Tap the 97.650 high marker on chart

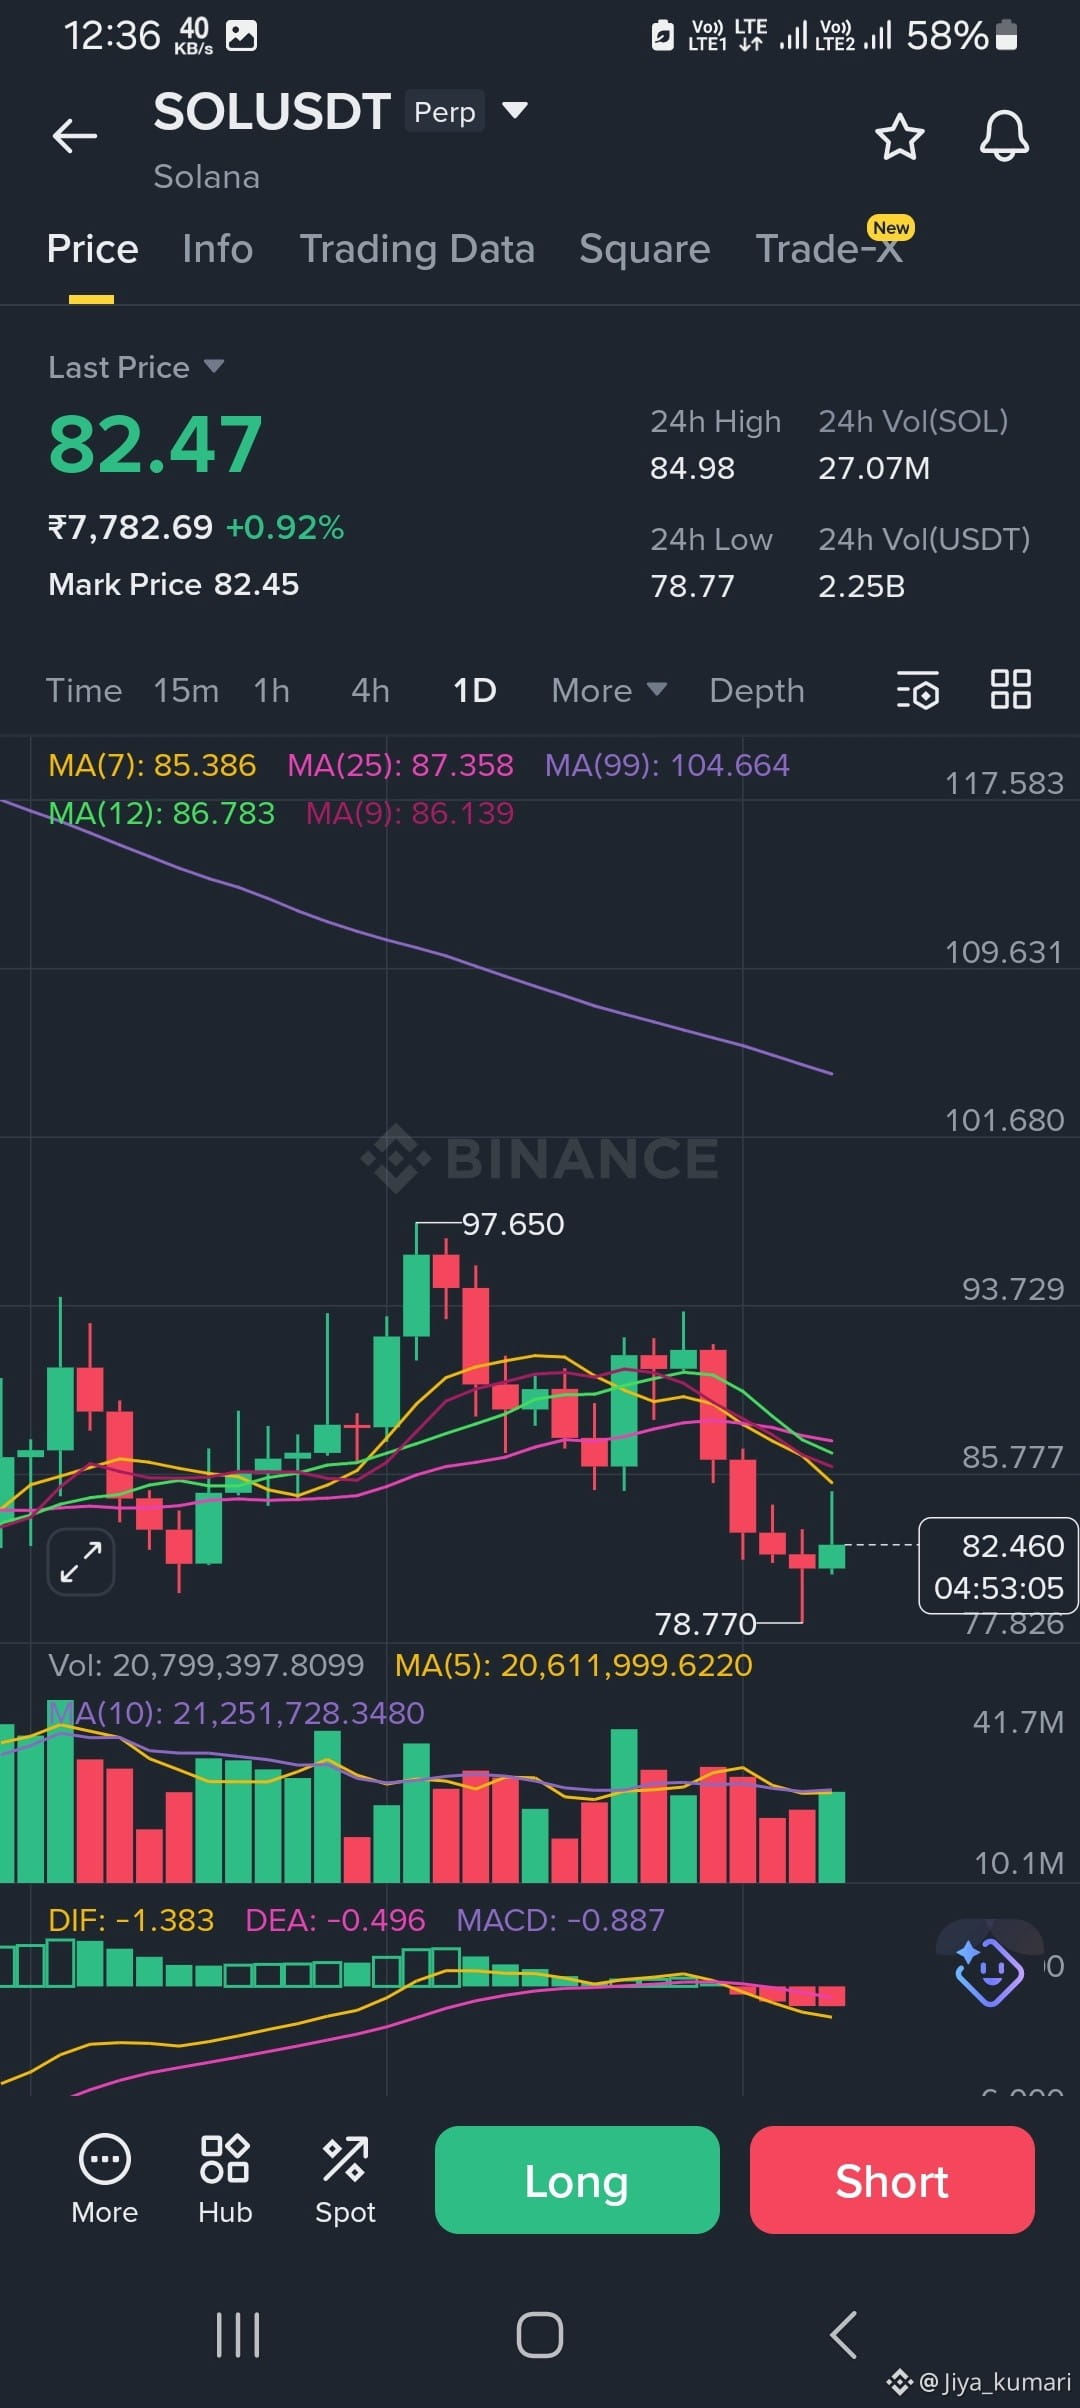pos(513,1224)
